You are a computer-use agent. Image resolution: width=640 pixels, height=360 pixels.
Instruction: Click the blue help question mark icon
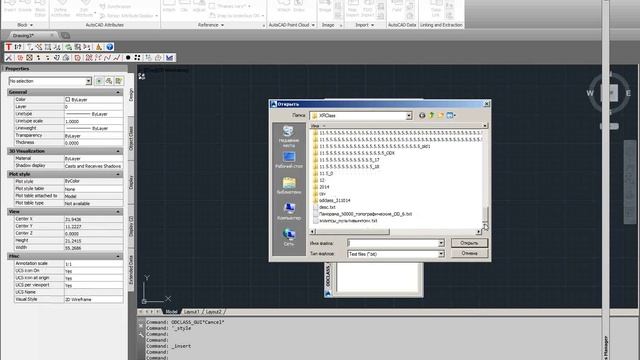click(x=109, y=47)
